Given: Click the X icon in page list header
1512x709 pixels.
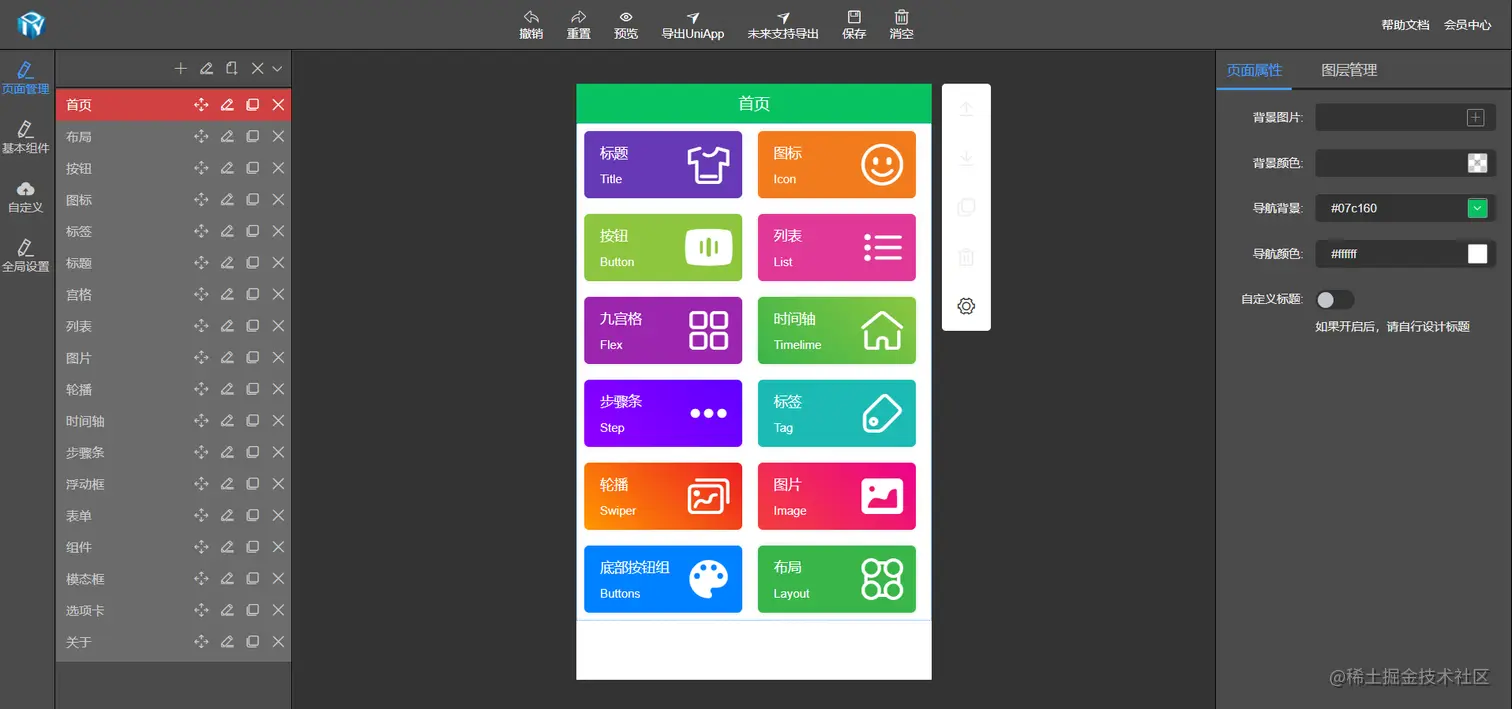Looking at the screenshot, I should [x=257, y=68].
